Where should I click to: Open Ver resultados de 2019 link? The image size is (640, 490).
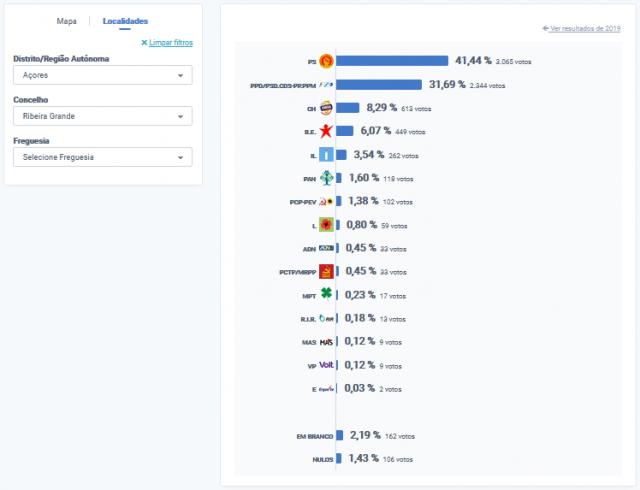click(x=581, y=28)
